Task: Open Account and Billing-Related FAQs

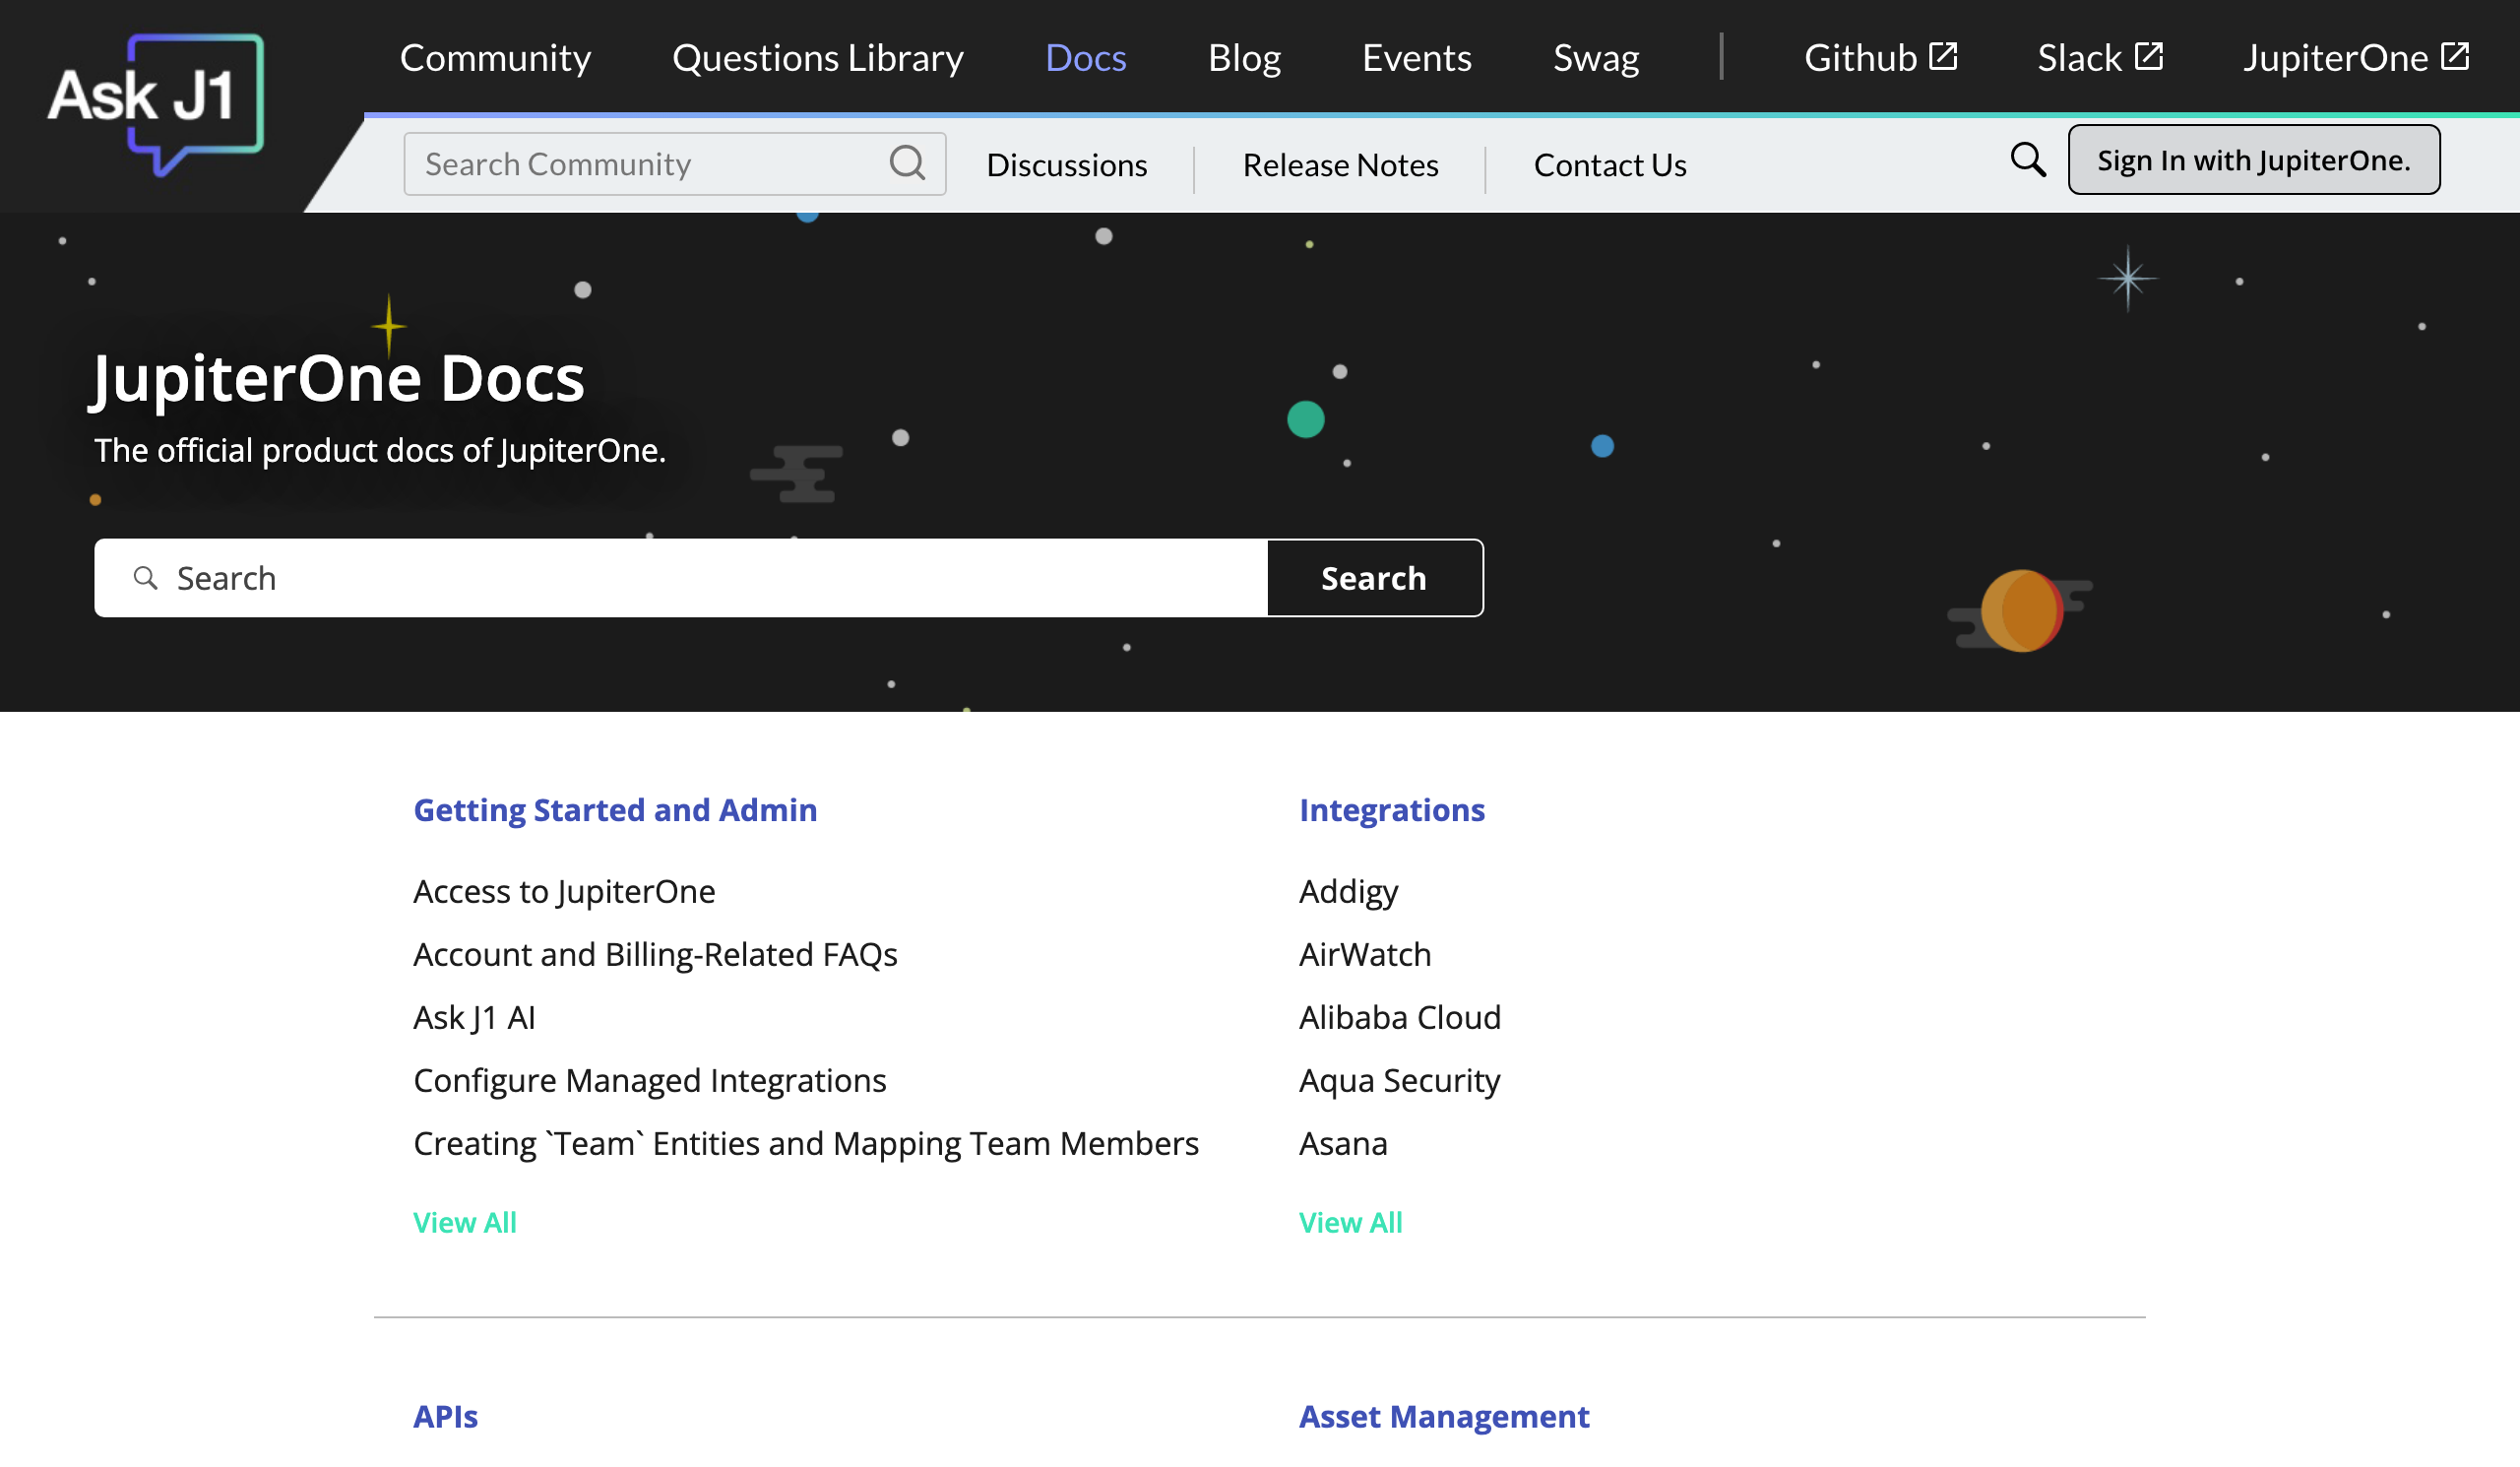Action: coord(655,954)
